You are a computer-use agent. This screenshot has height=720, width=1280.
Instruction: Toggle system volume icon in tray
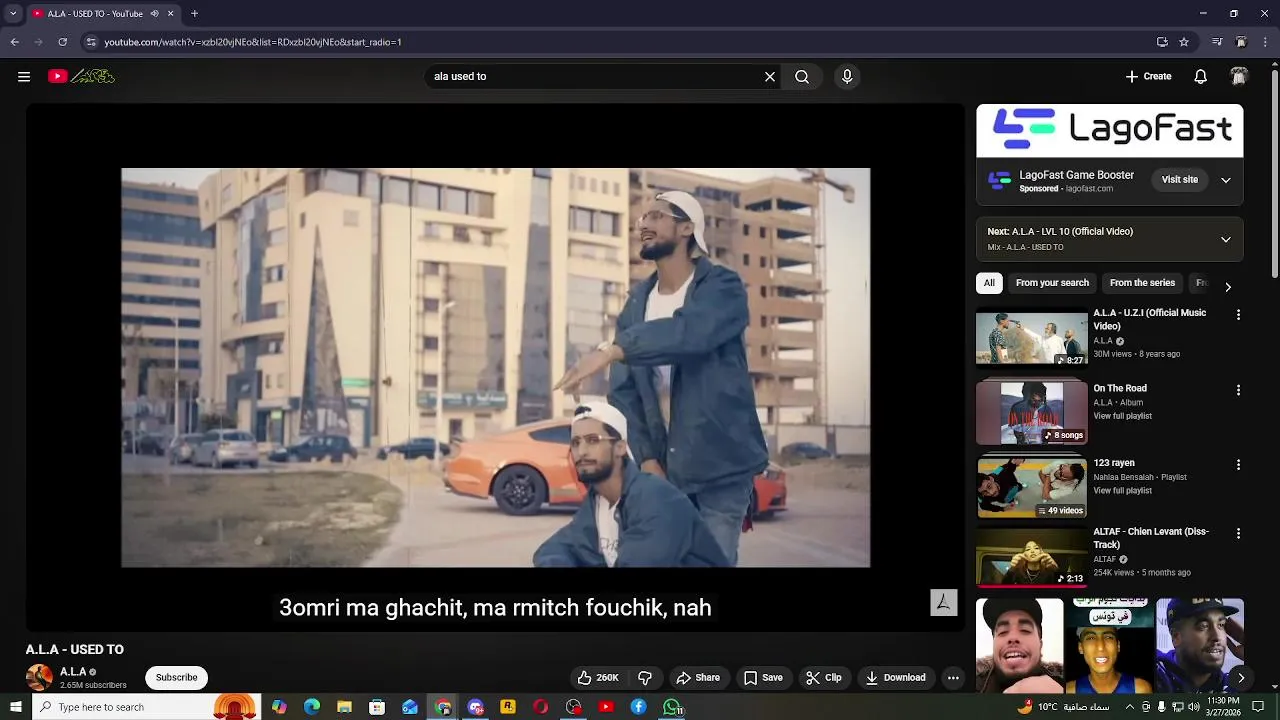(1193, 707)
